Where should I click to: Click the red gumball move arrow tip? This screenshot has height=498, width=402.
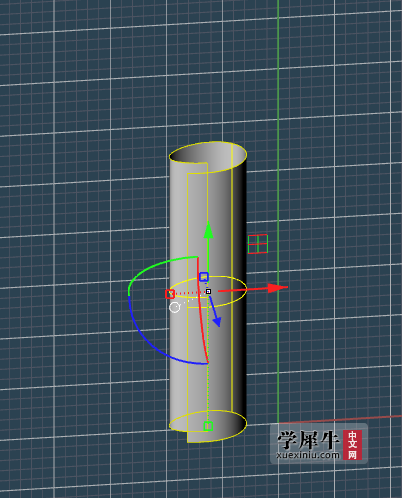278,288
